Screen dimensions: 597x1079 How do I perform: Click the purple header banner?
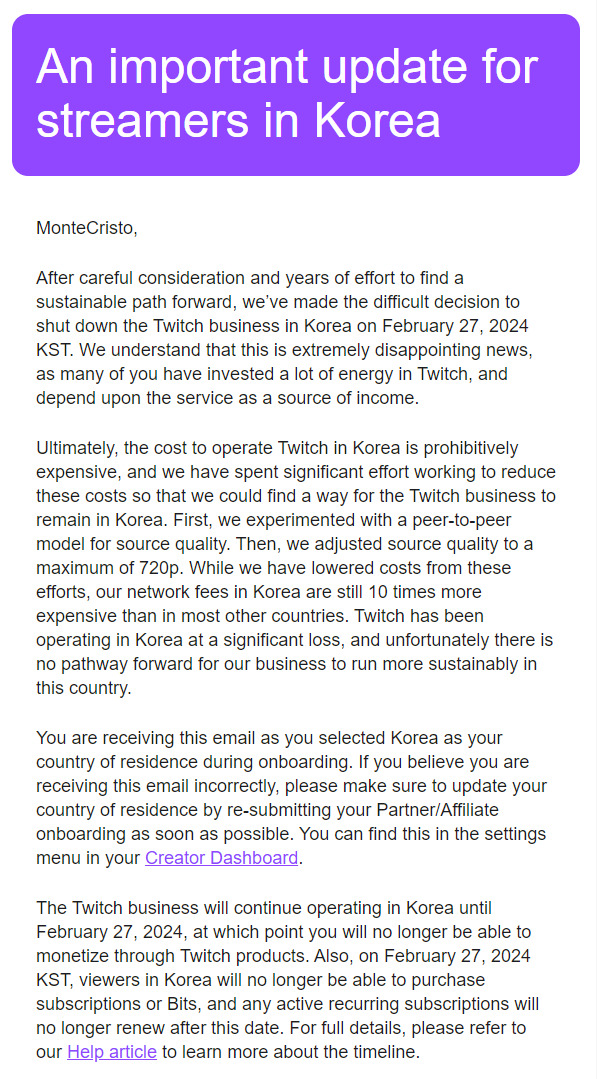coord(296,95)
